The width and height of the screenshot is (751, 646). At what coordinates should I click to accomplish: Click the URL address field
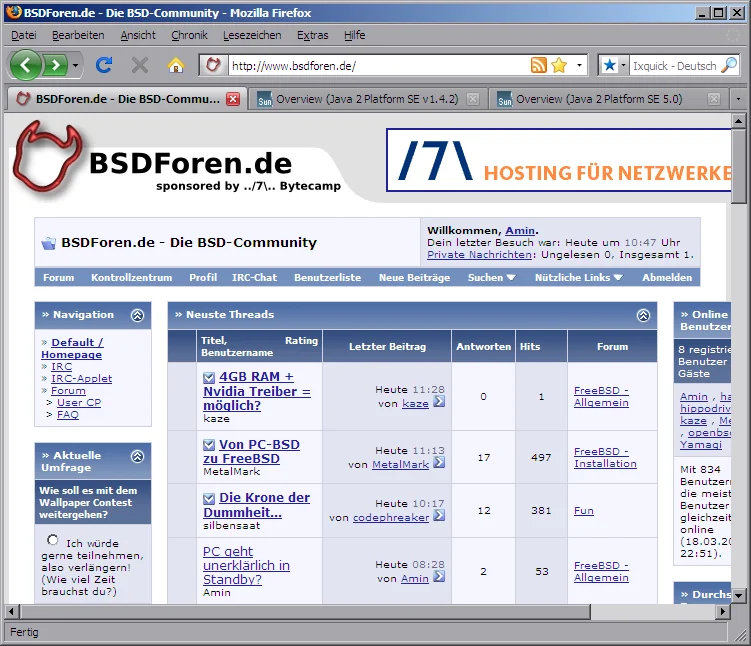click(378, 66)
